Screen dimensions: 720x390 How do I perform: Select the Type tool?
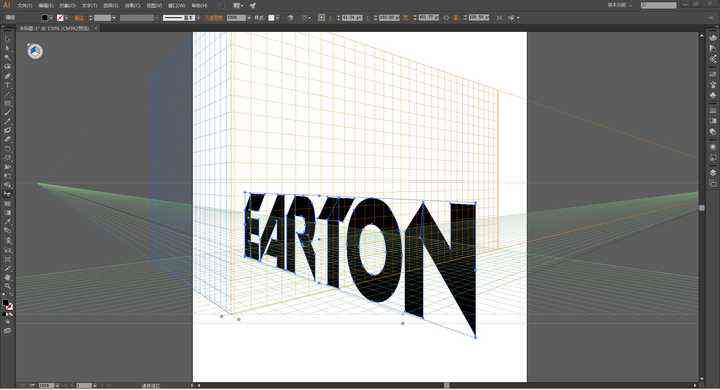pos(7,85)
